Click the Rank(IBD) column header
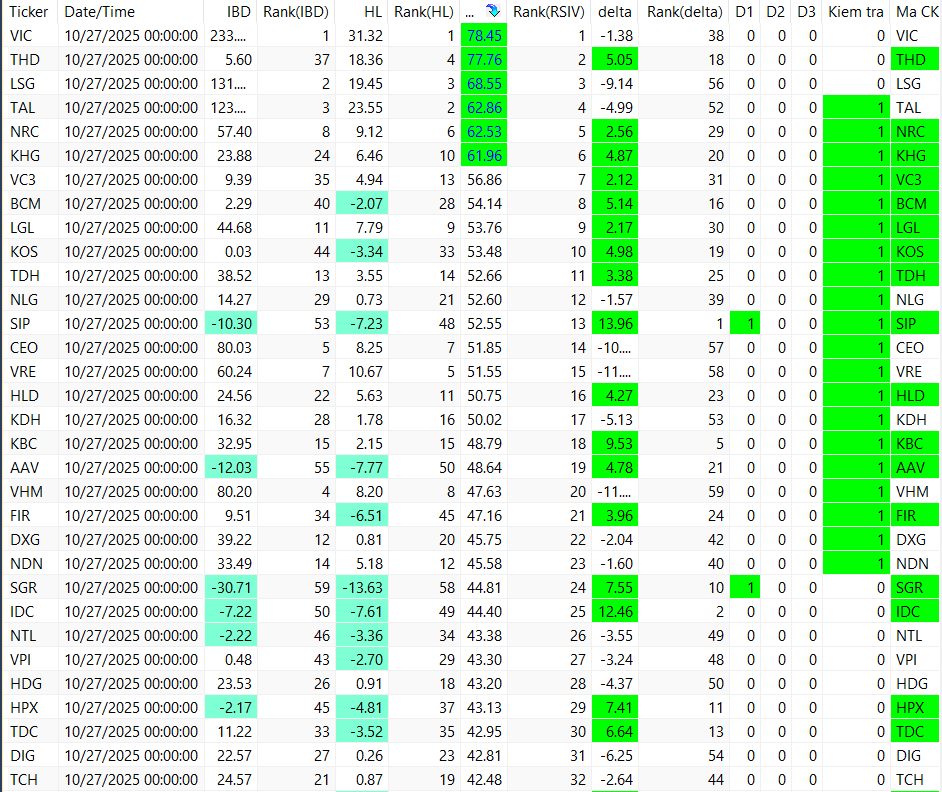 296,11
